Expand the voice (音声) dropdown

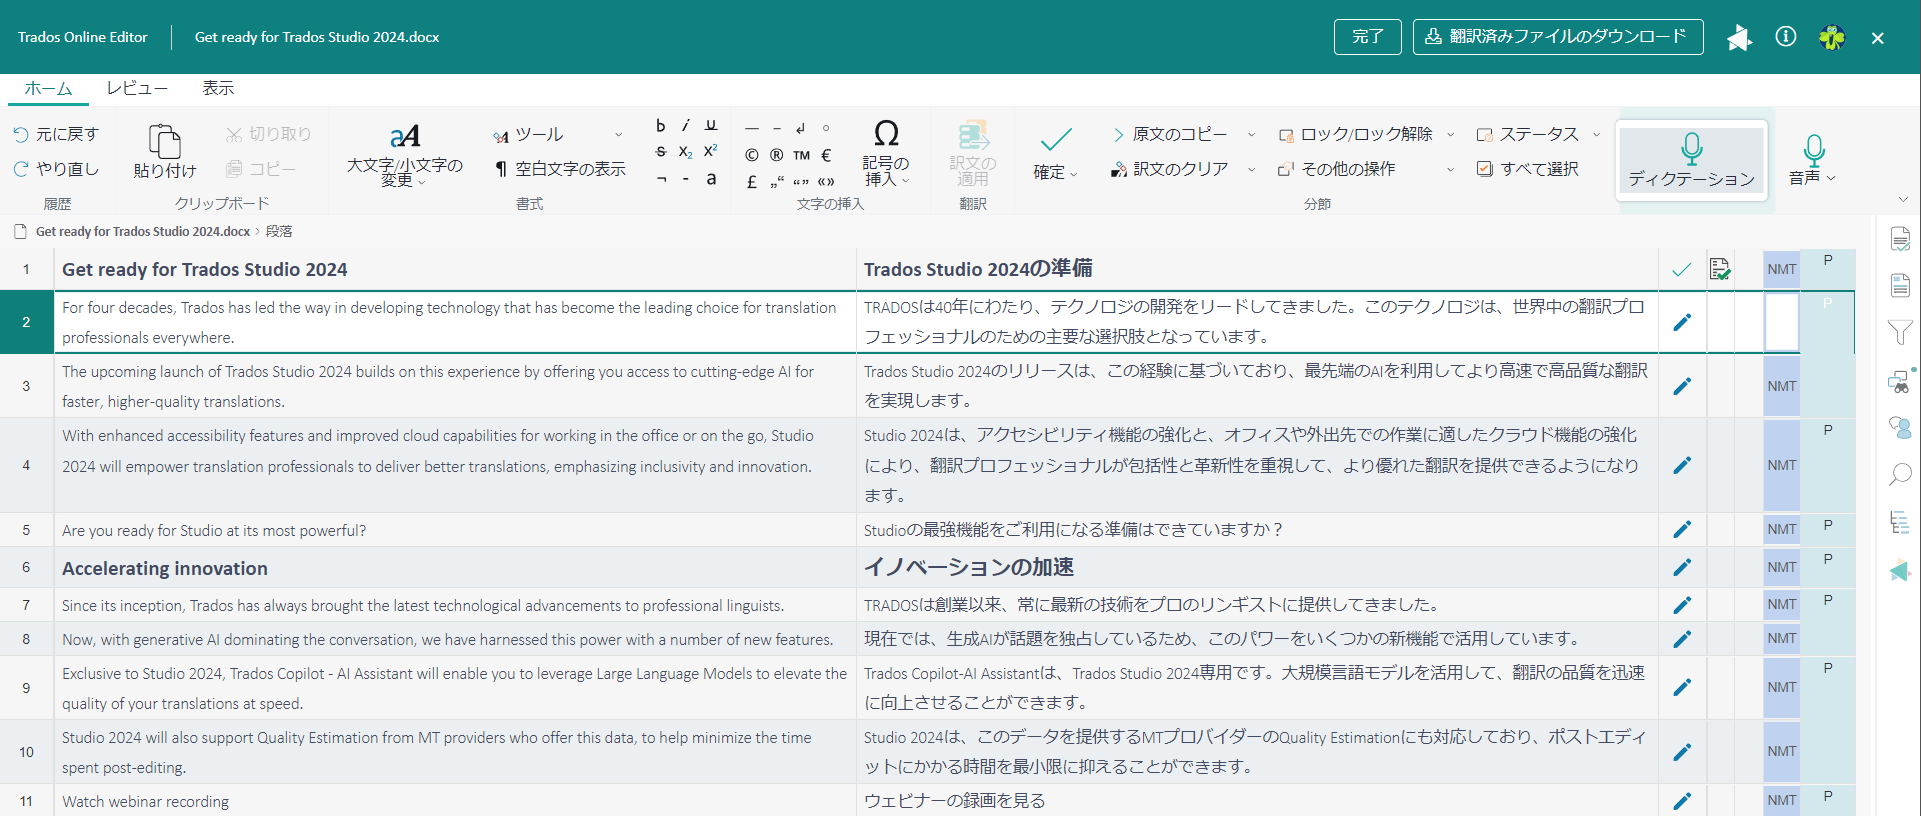[x=1830, y=178]
